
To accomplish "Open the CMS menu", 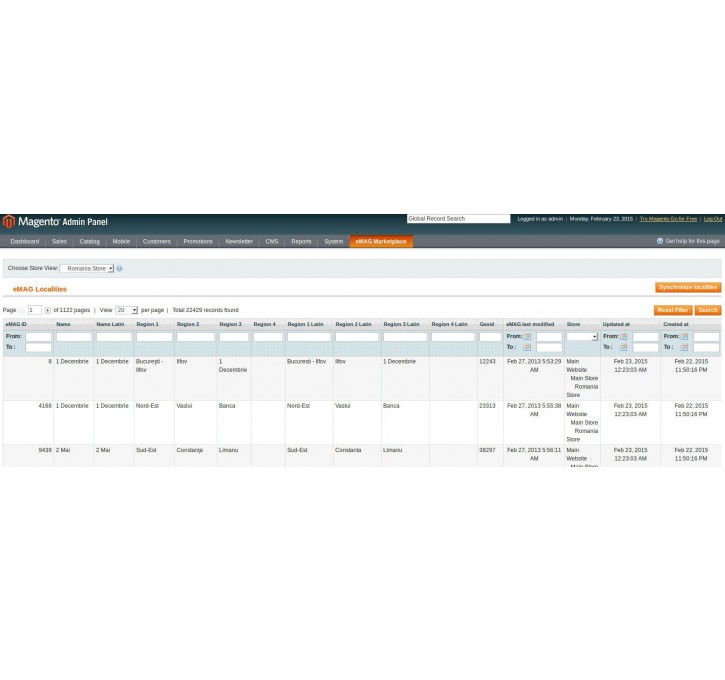I will 272,241.
